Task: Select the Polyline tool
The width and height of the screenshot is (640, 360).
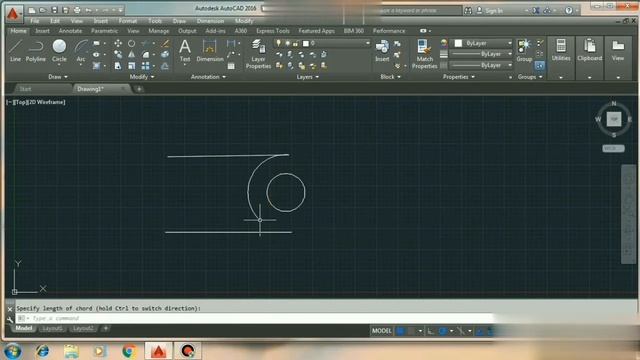Action: coord(36,51)
